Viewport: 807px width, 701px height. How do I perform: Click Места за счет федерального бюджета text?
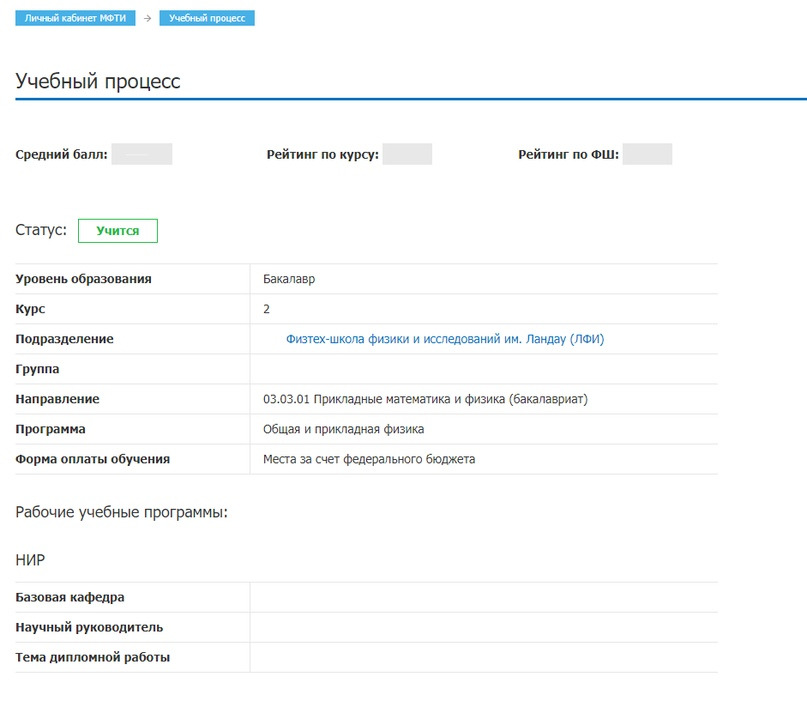pyautogui.click(x=369, y=459)
